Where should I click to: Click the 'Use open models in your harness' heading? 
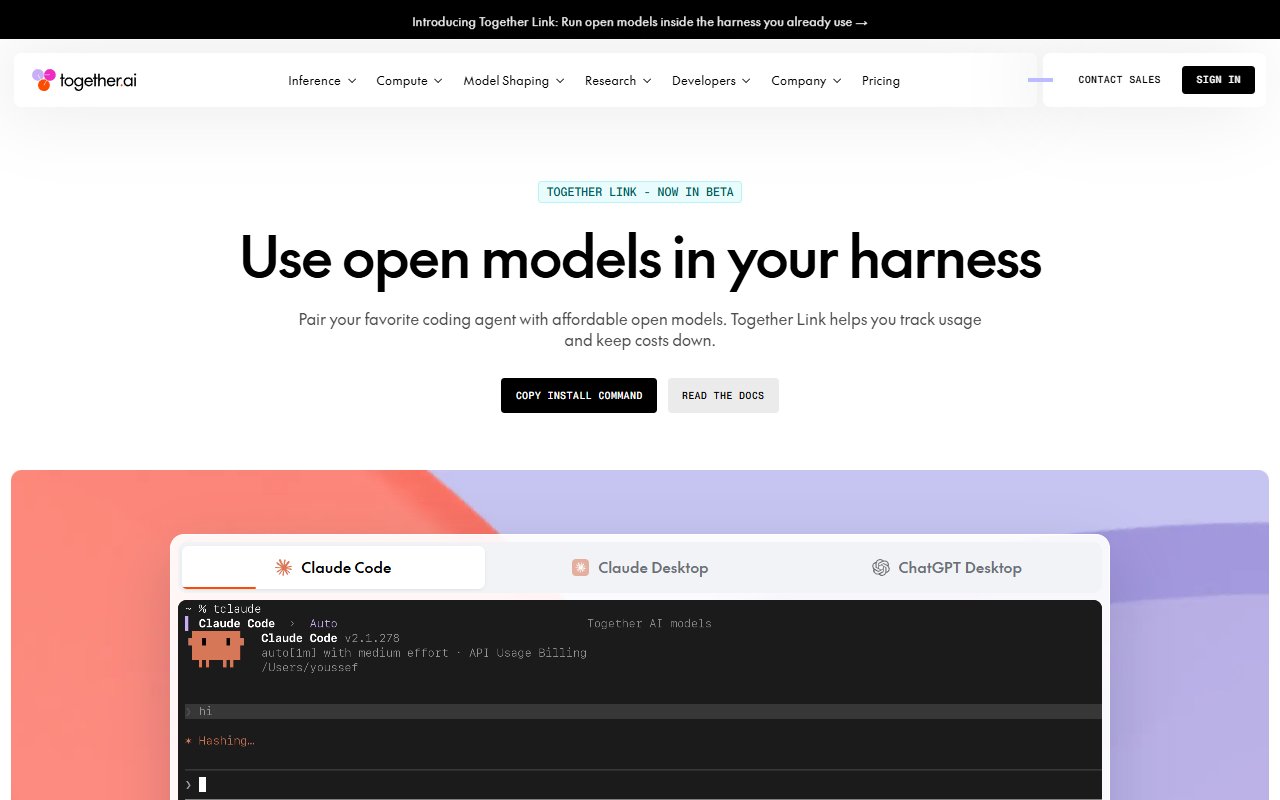pos(640,257)
